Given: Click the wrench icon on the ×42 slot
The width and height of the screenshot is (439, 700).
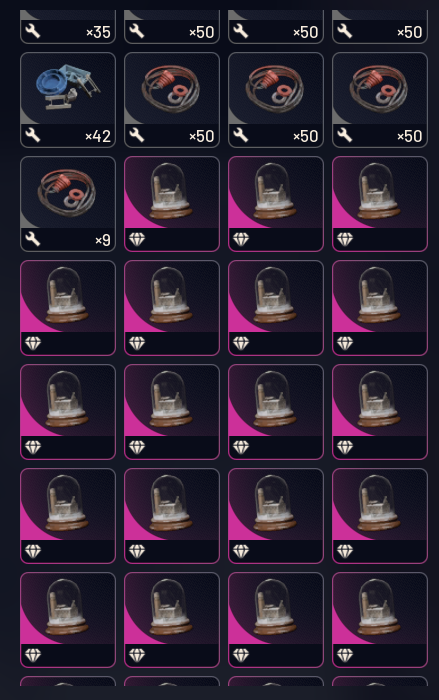Looking at the screenshot, I should [33, 135].
